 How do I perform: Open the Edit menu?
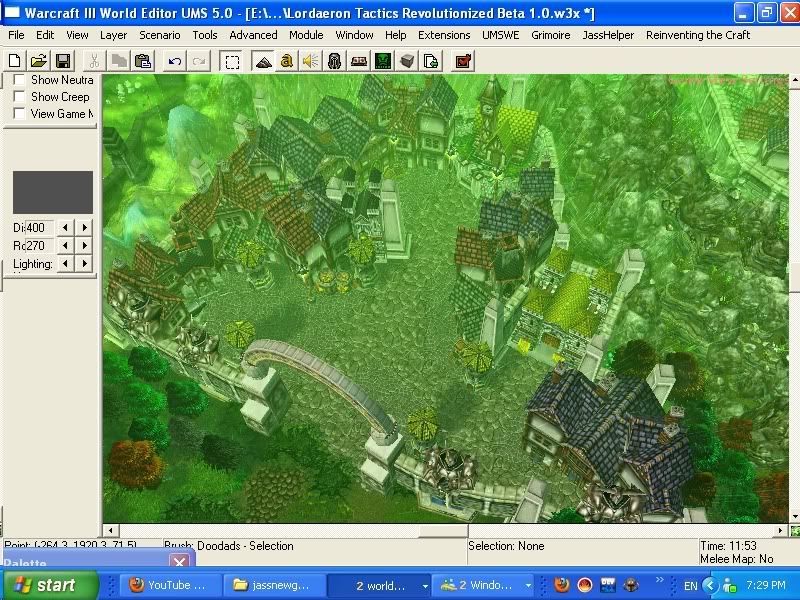point(45,35)
